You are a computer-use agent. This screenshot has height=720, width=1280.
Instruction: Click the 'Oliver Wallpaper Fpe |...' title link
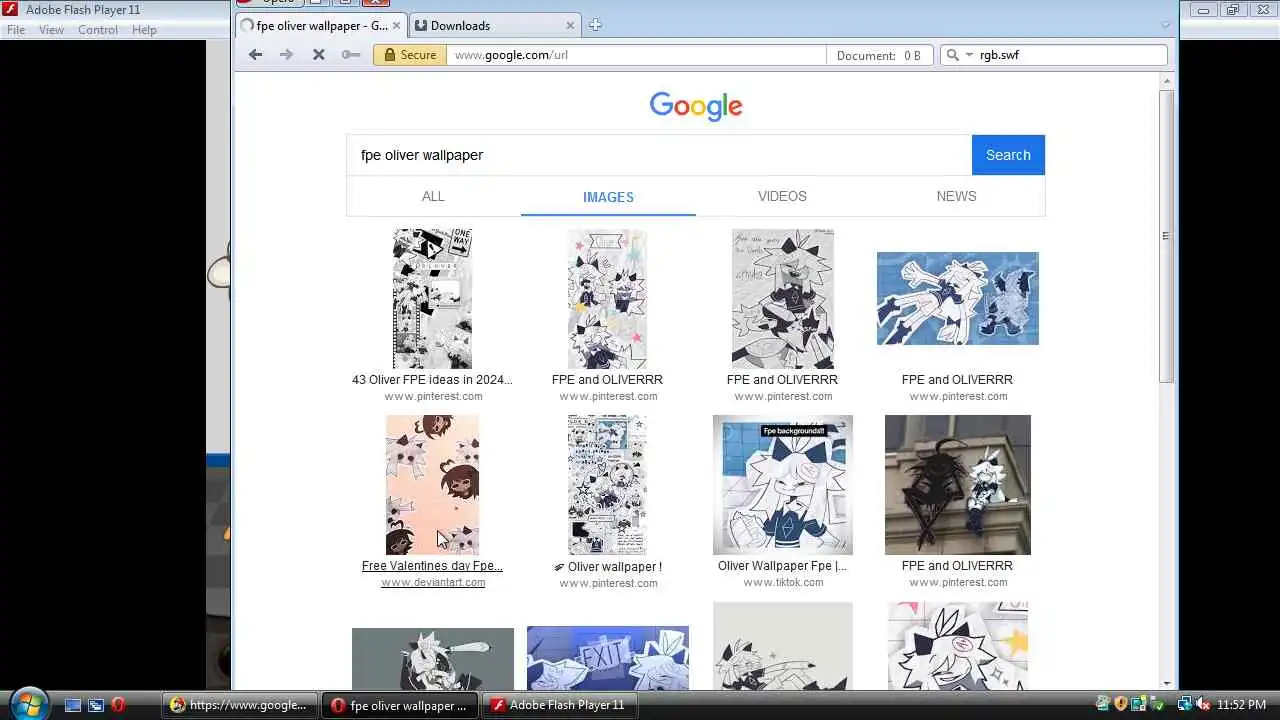coord(782,566)
